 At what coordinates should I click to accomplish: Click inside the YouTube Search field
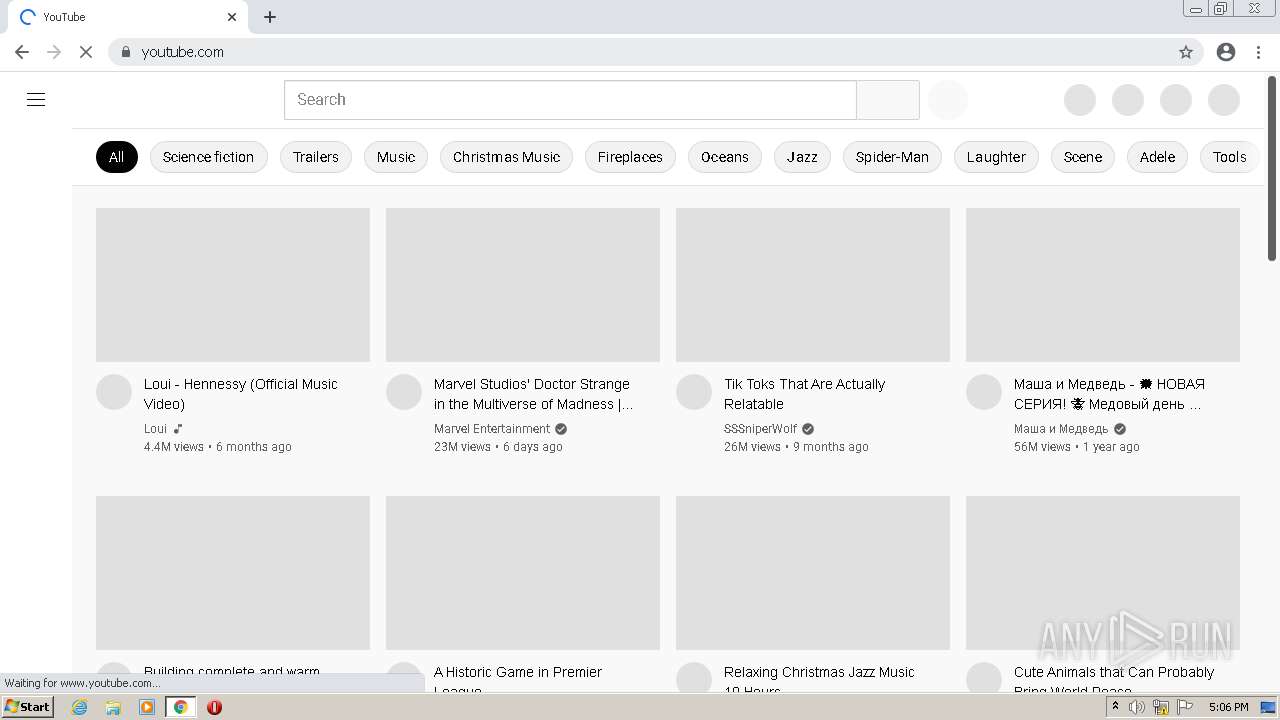(x=570, y=100)
